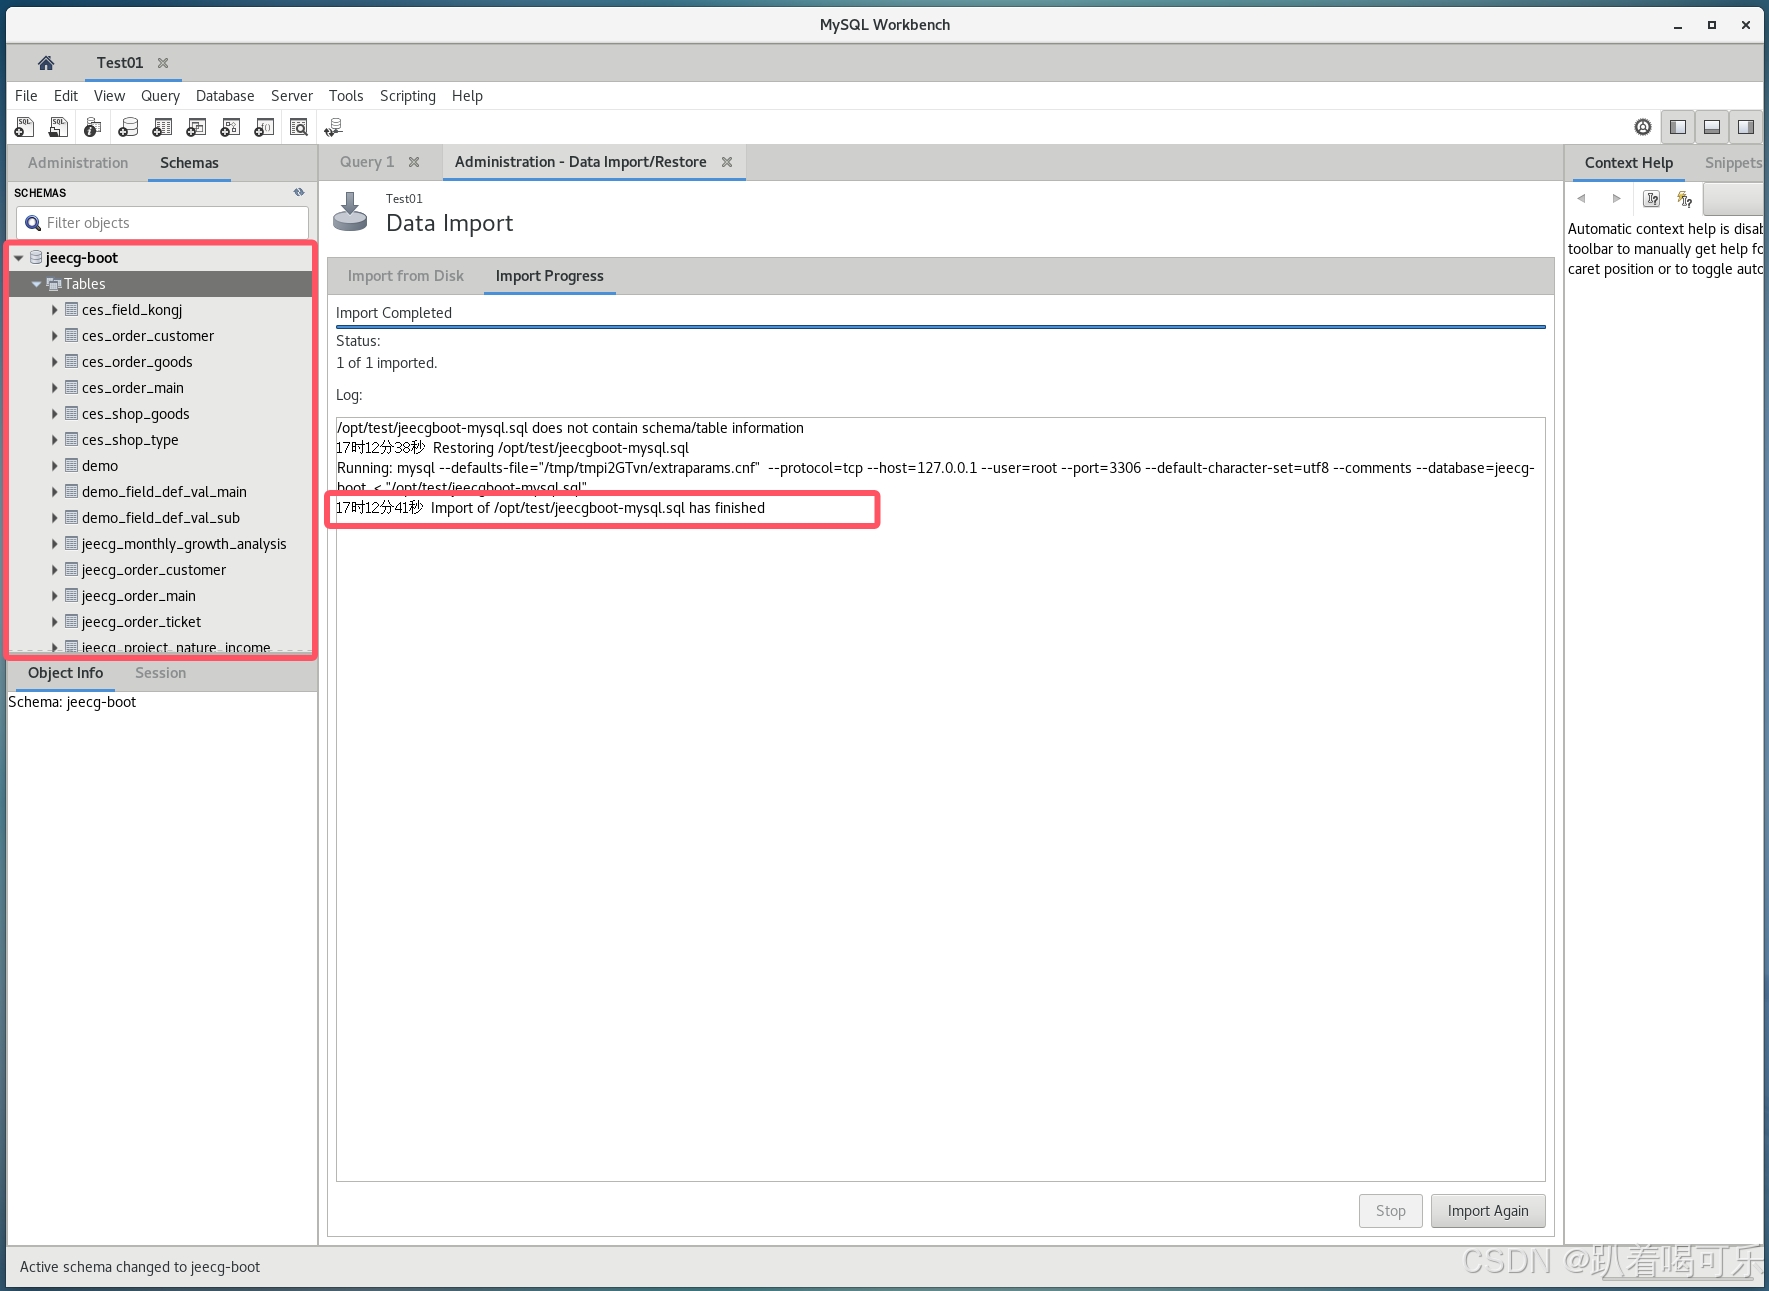This screenshot has width=1769, height=1291.
Task: Refresh the schemas list icon
Action: tap(299, 192)
